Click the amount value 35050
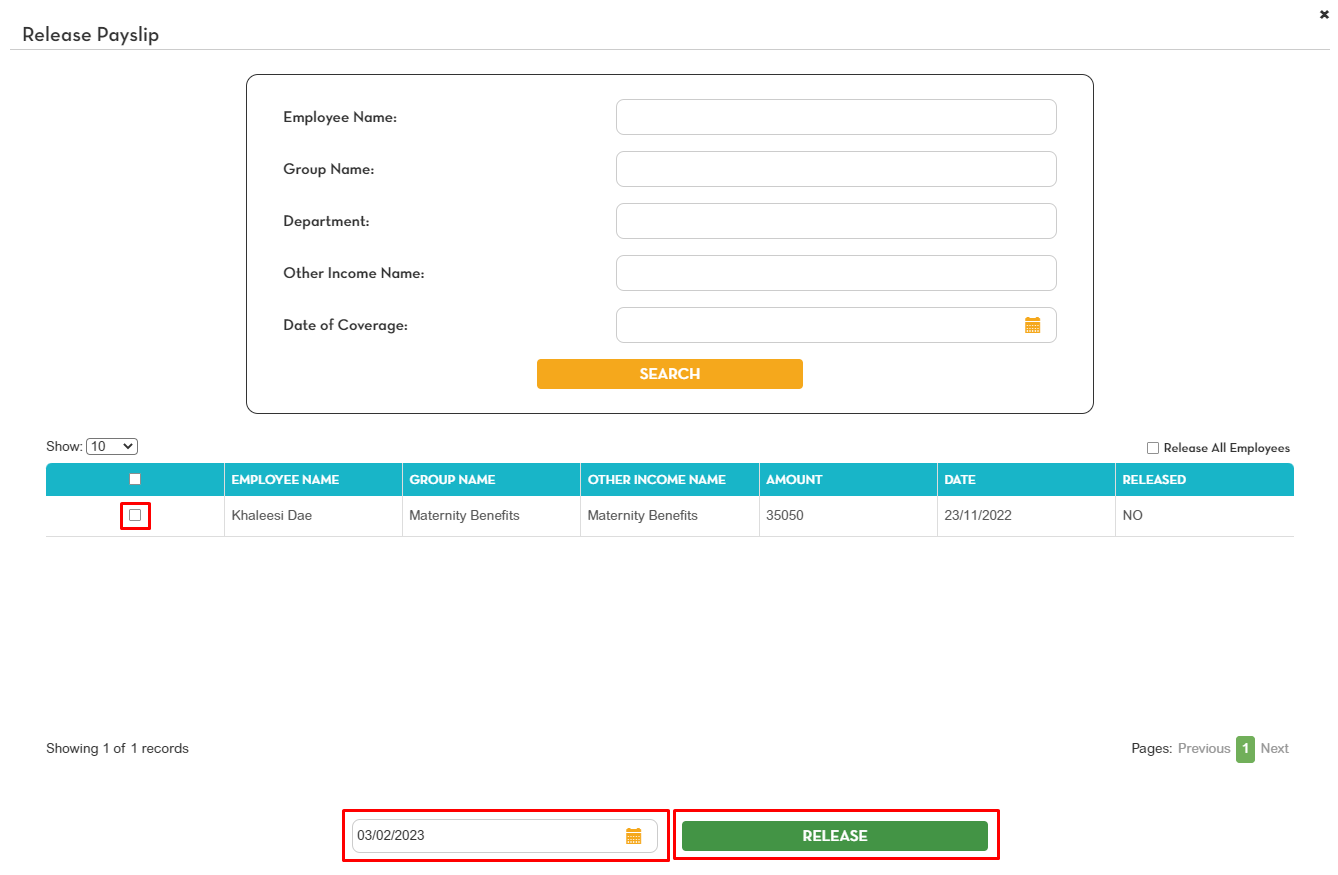The width and height of the screenshot is (1338, 875). pos(785,516)
